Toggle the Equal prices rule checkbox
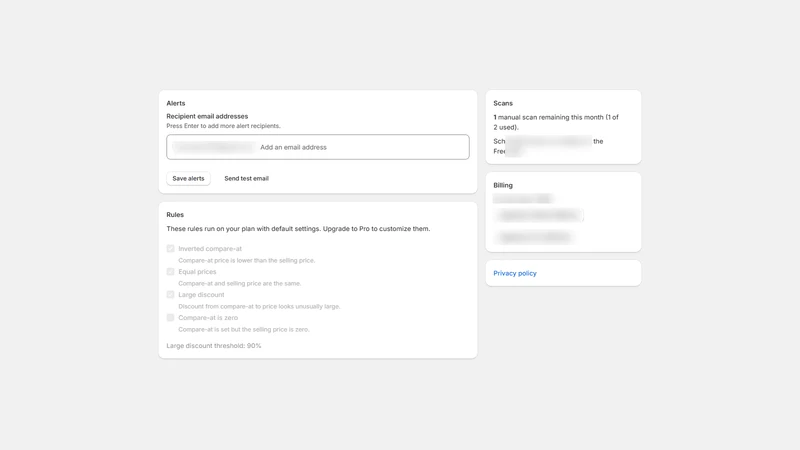 tap(170, 271)
